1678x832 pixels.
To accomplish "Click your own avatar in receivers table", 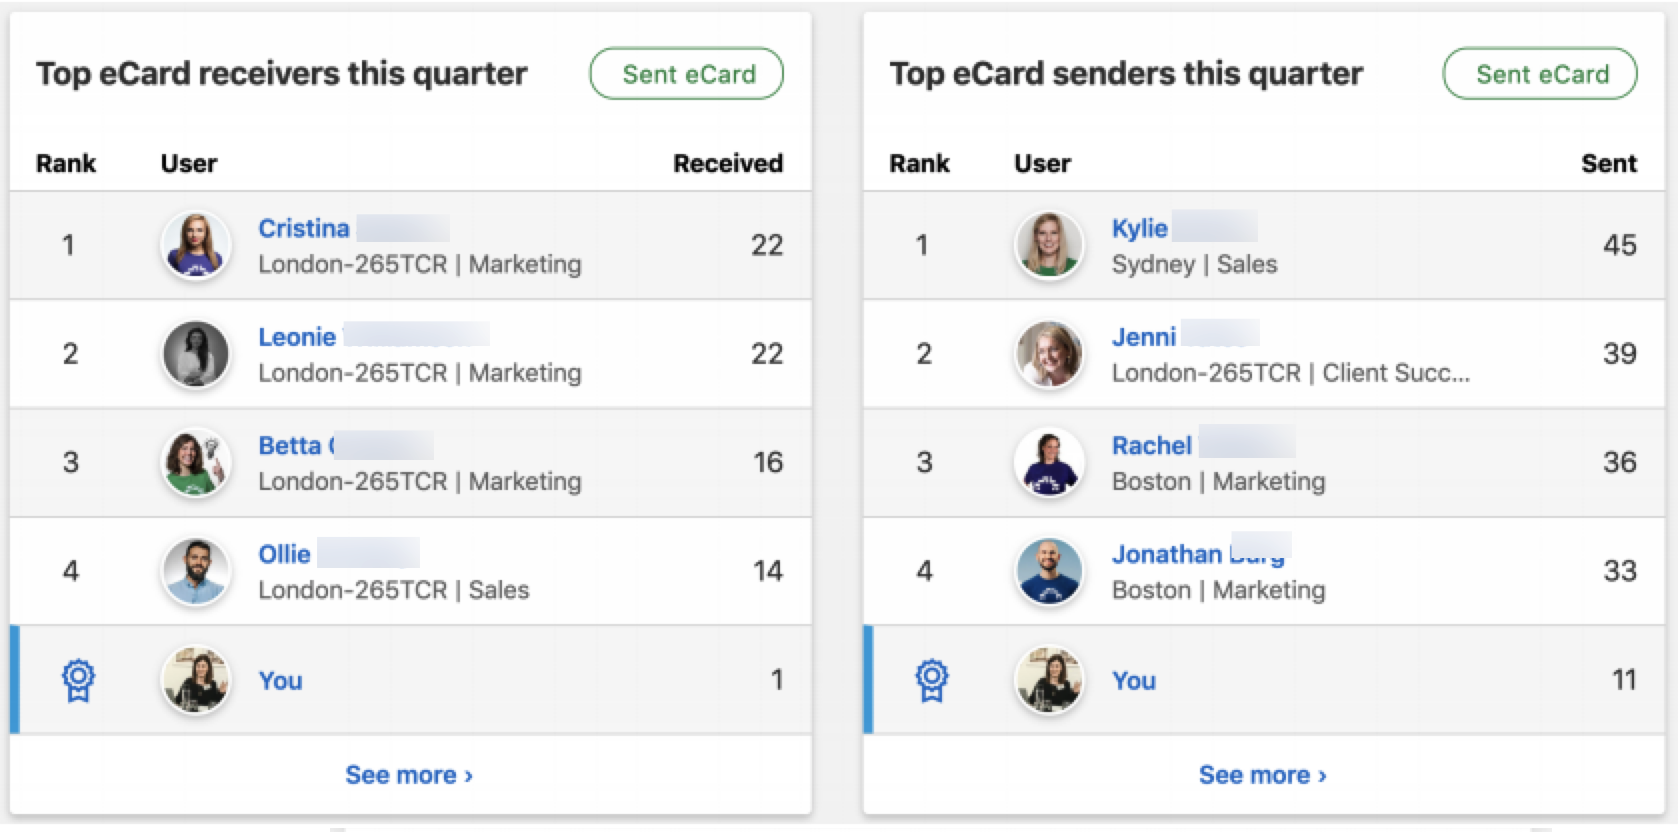I will coord(197,680).
